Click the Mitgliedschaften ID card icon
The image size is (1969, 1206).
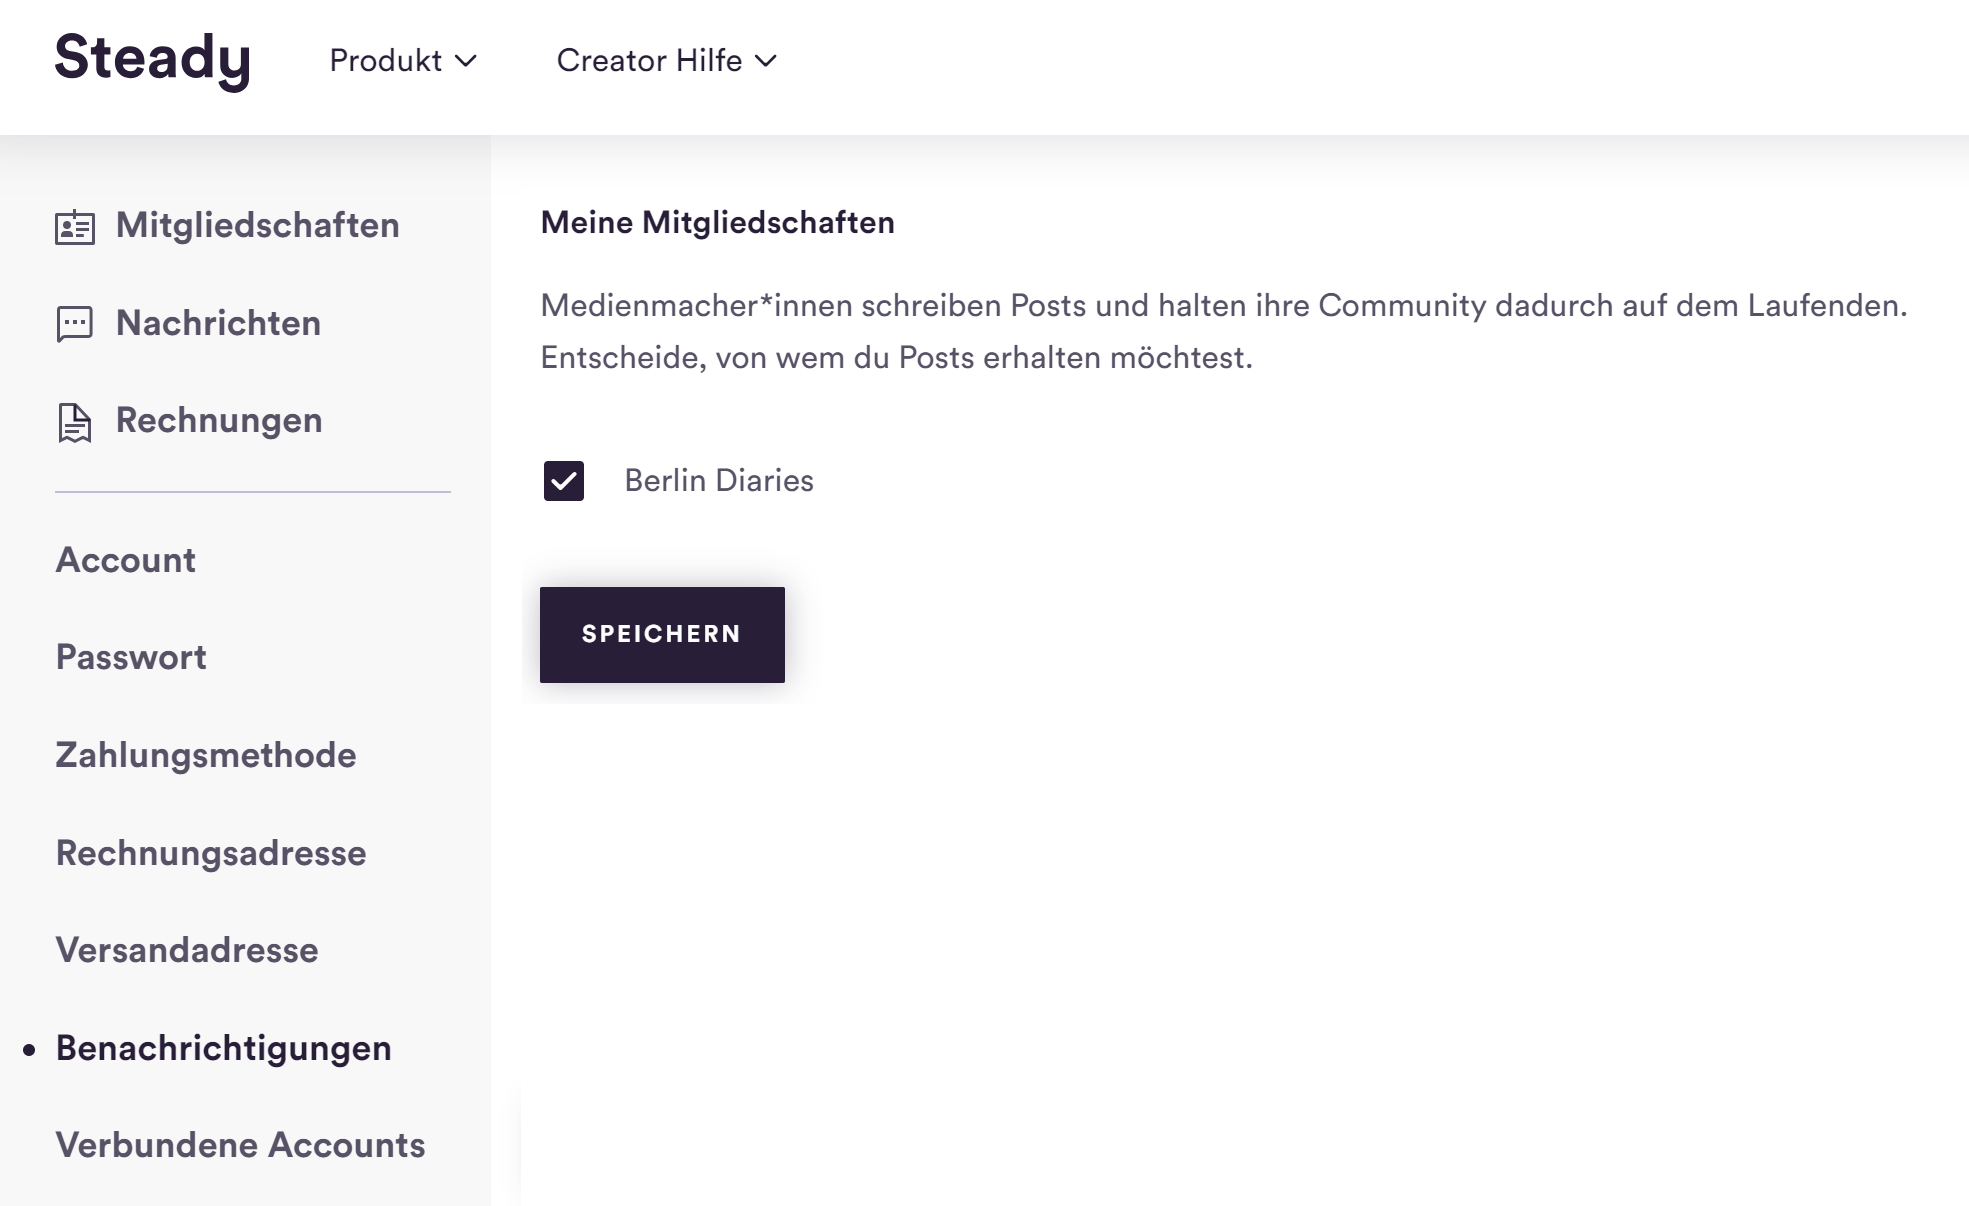click(75, 227)
